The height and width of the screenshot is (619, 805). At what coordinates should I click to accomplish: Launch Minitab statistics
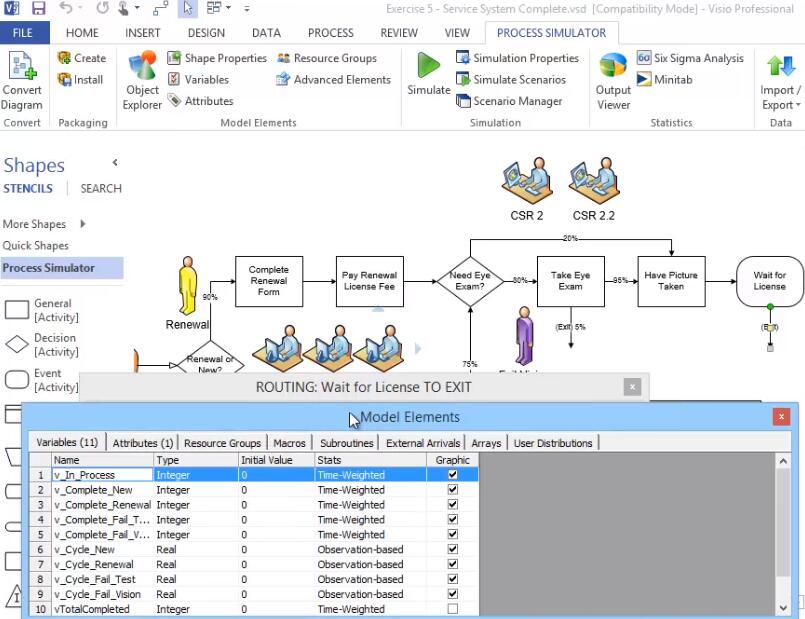[664, 80]
